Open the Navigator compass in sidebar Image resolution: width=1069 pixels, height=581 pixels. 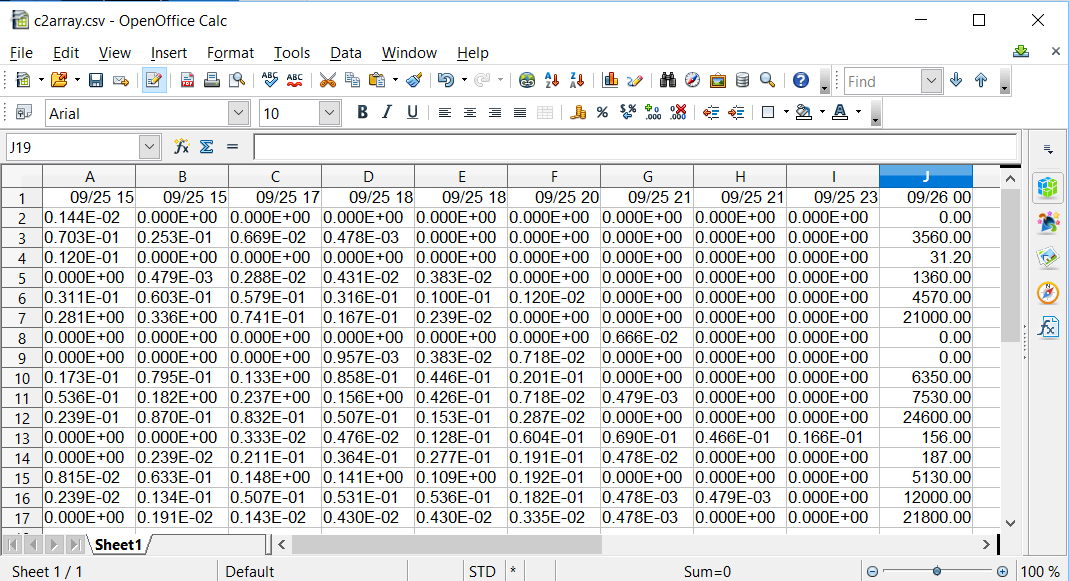[1048, 292]
